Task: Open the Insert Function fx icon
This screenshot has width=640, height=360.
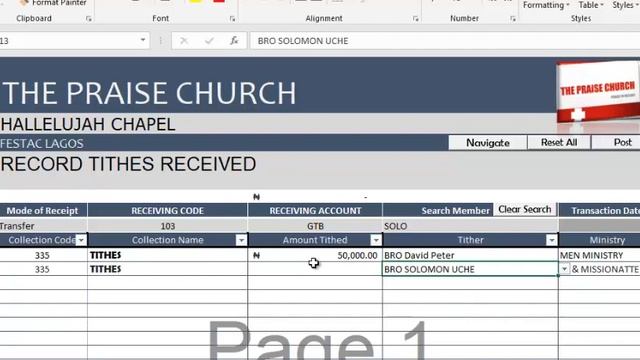Action: [x=234, y=41]
